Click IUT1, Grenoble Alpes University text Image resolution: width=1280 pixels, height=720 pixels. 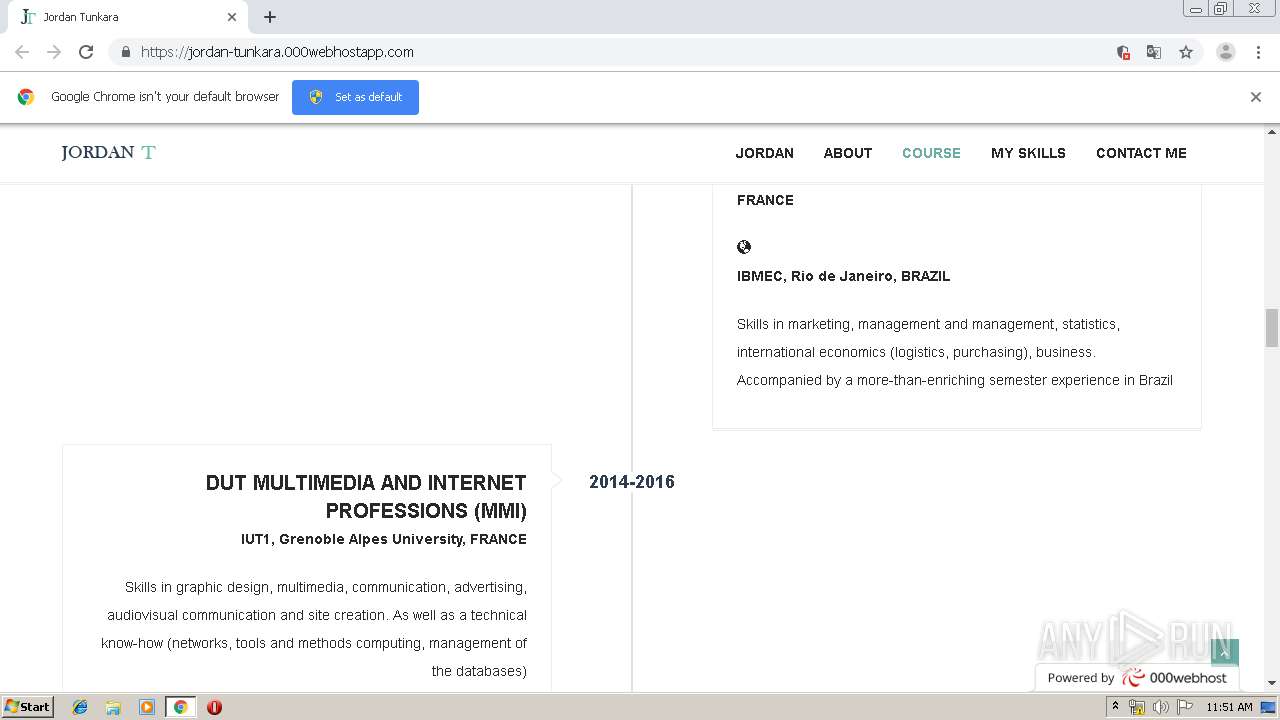384,539
